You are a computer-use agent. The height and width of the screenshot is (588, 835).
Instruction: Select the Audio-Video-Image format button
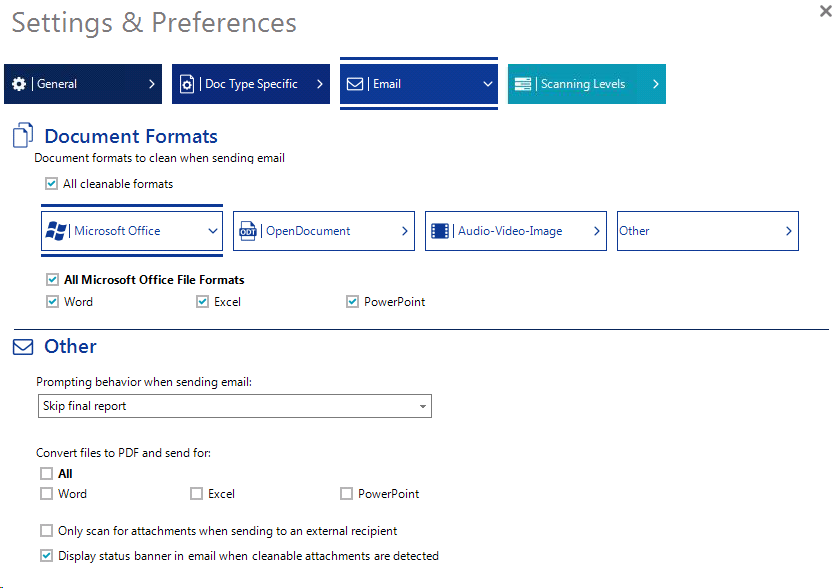pyautogui.click(x=515, y=231)
